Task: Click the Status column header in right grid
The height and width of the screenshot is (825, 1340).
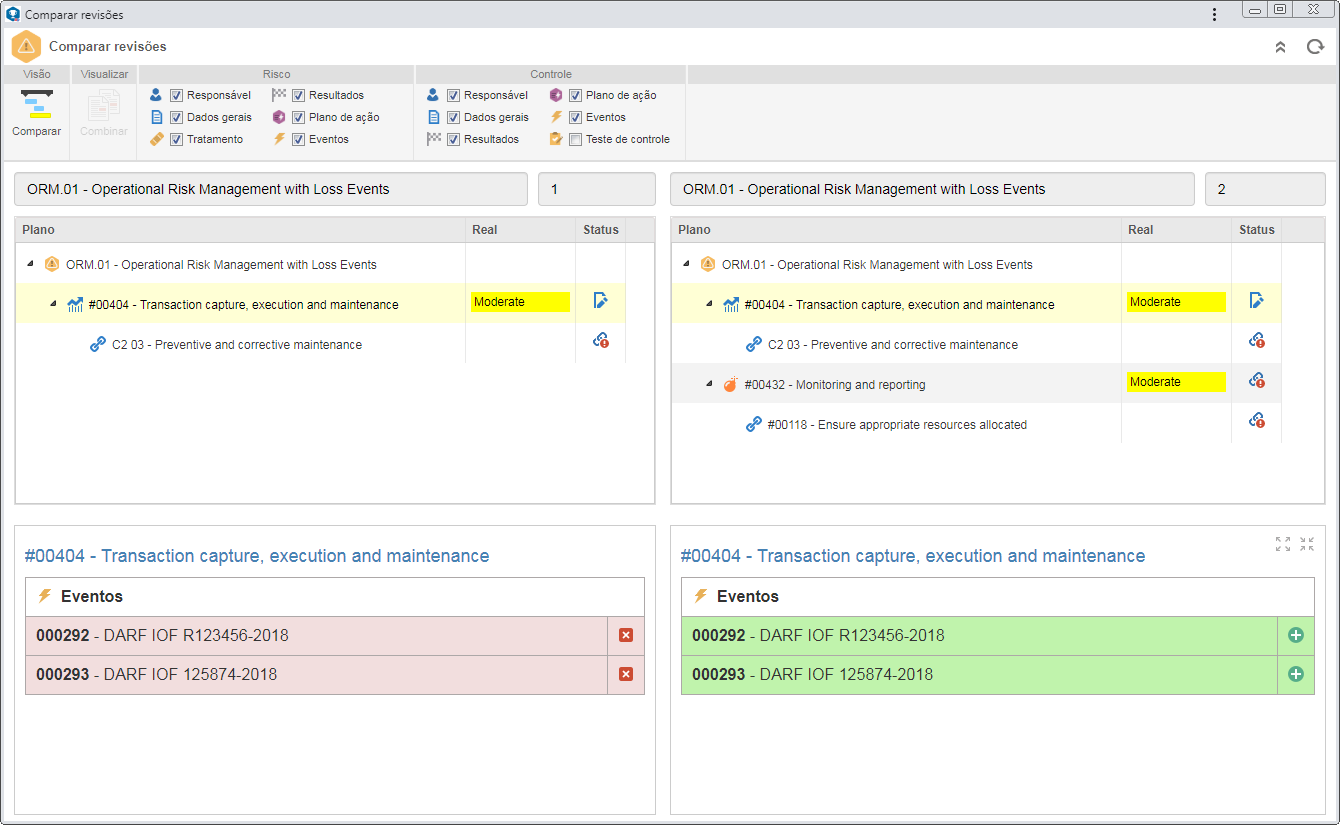Action: 1257,230
